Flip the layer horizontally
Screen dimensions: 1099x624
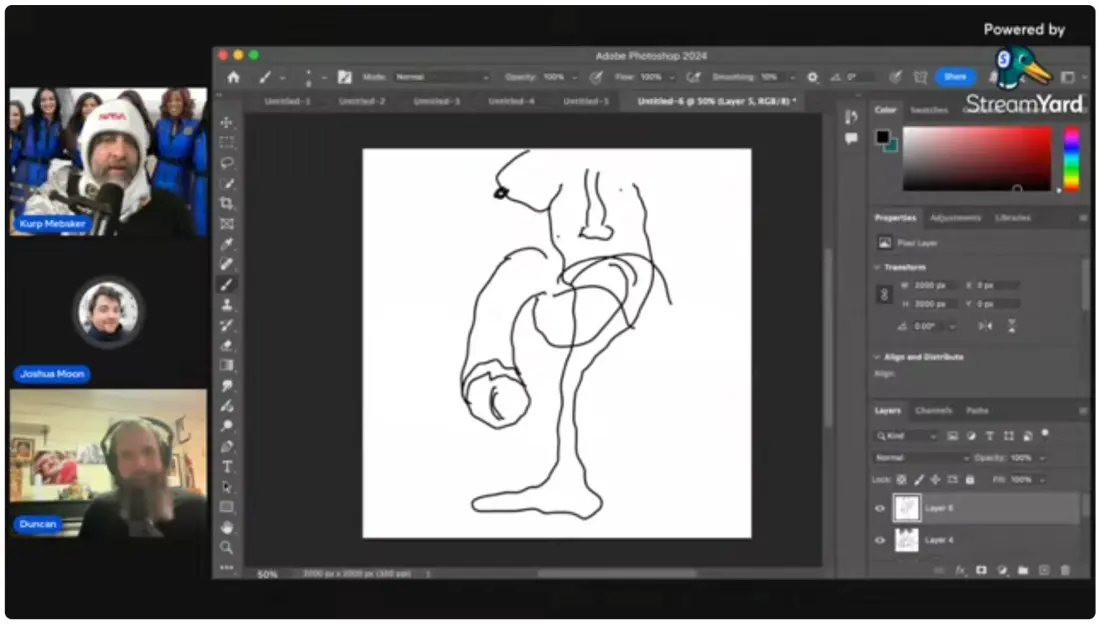pyautogui.click(x=985, y=326)
